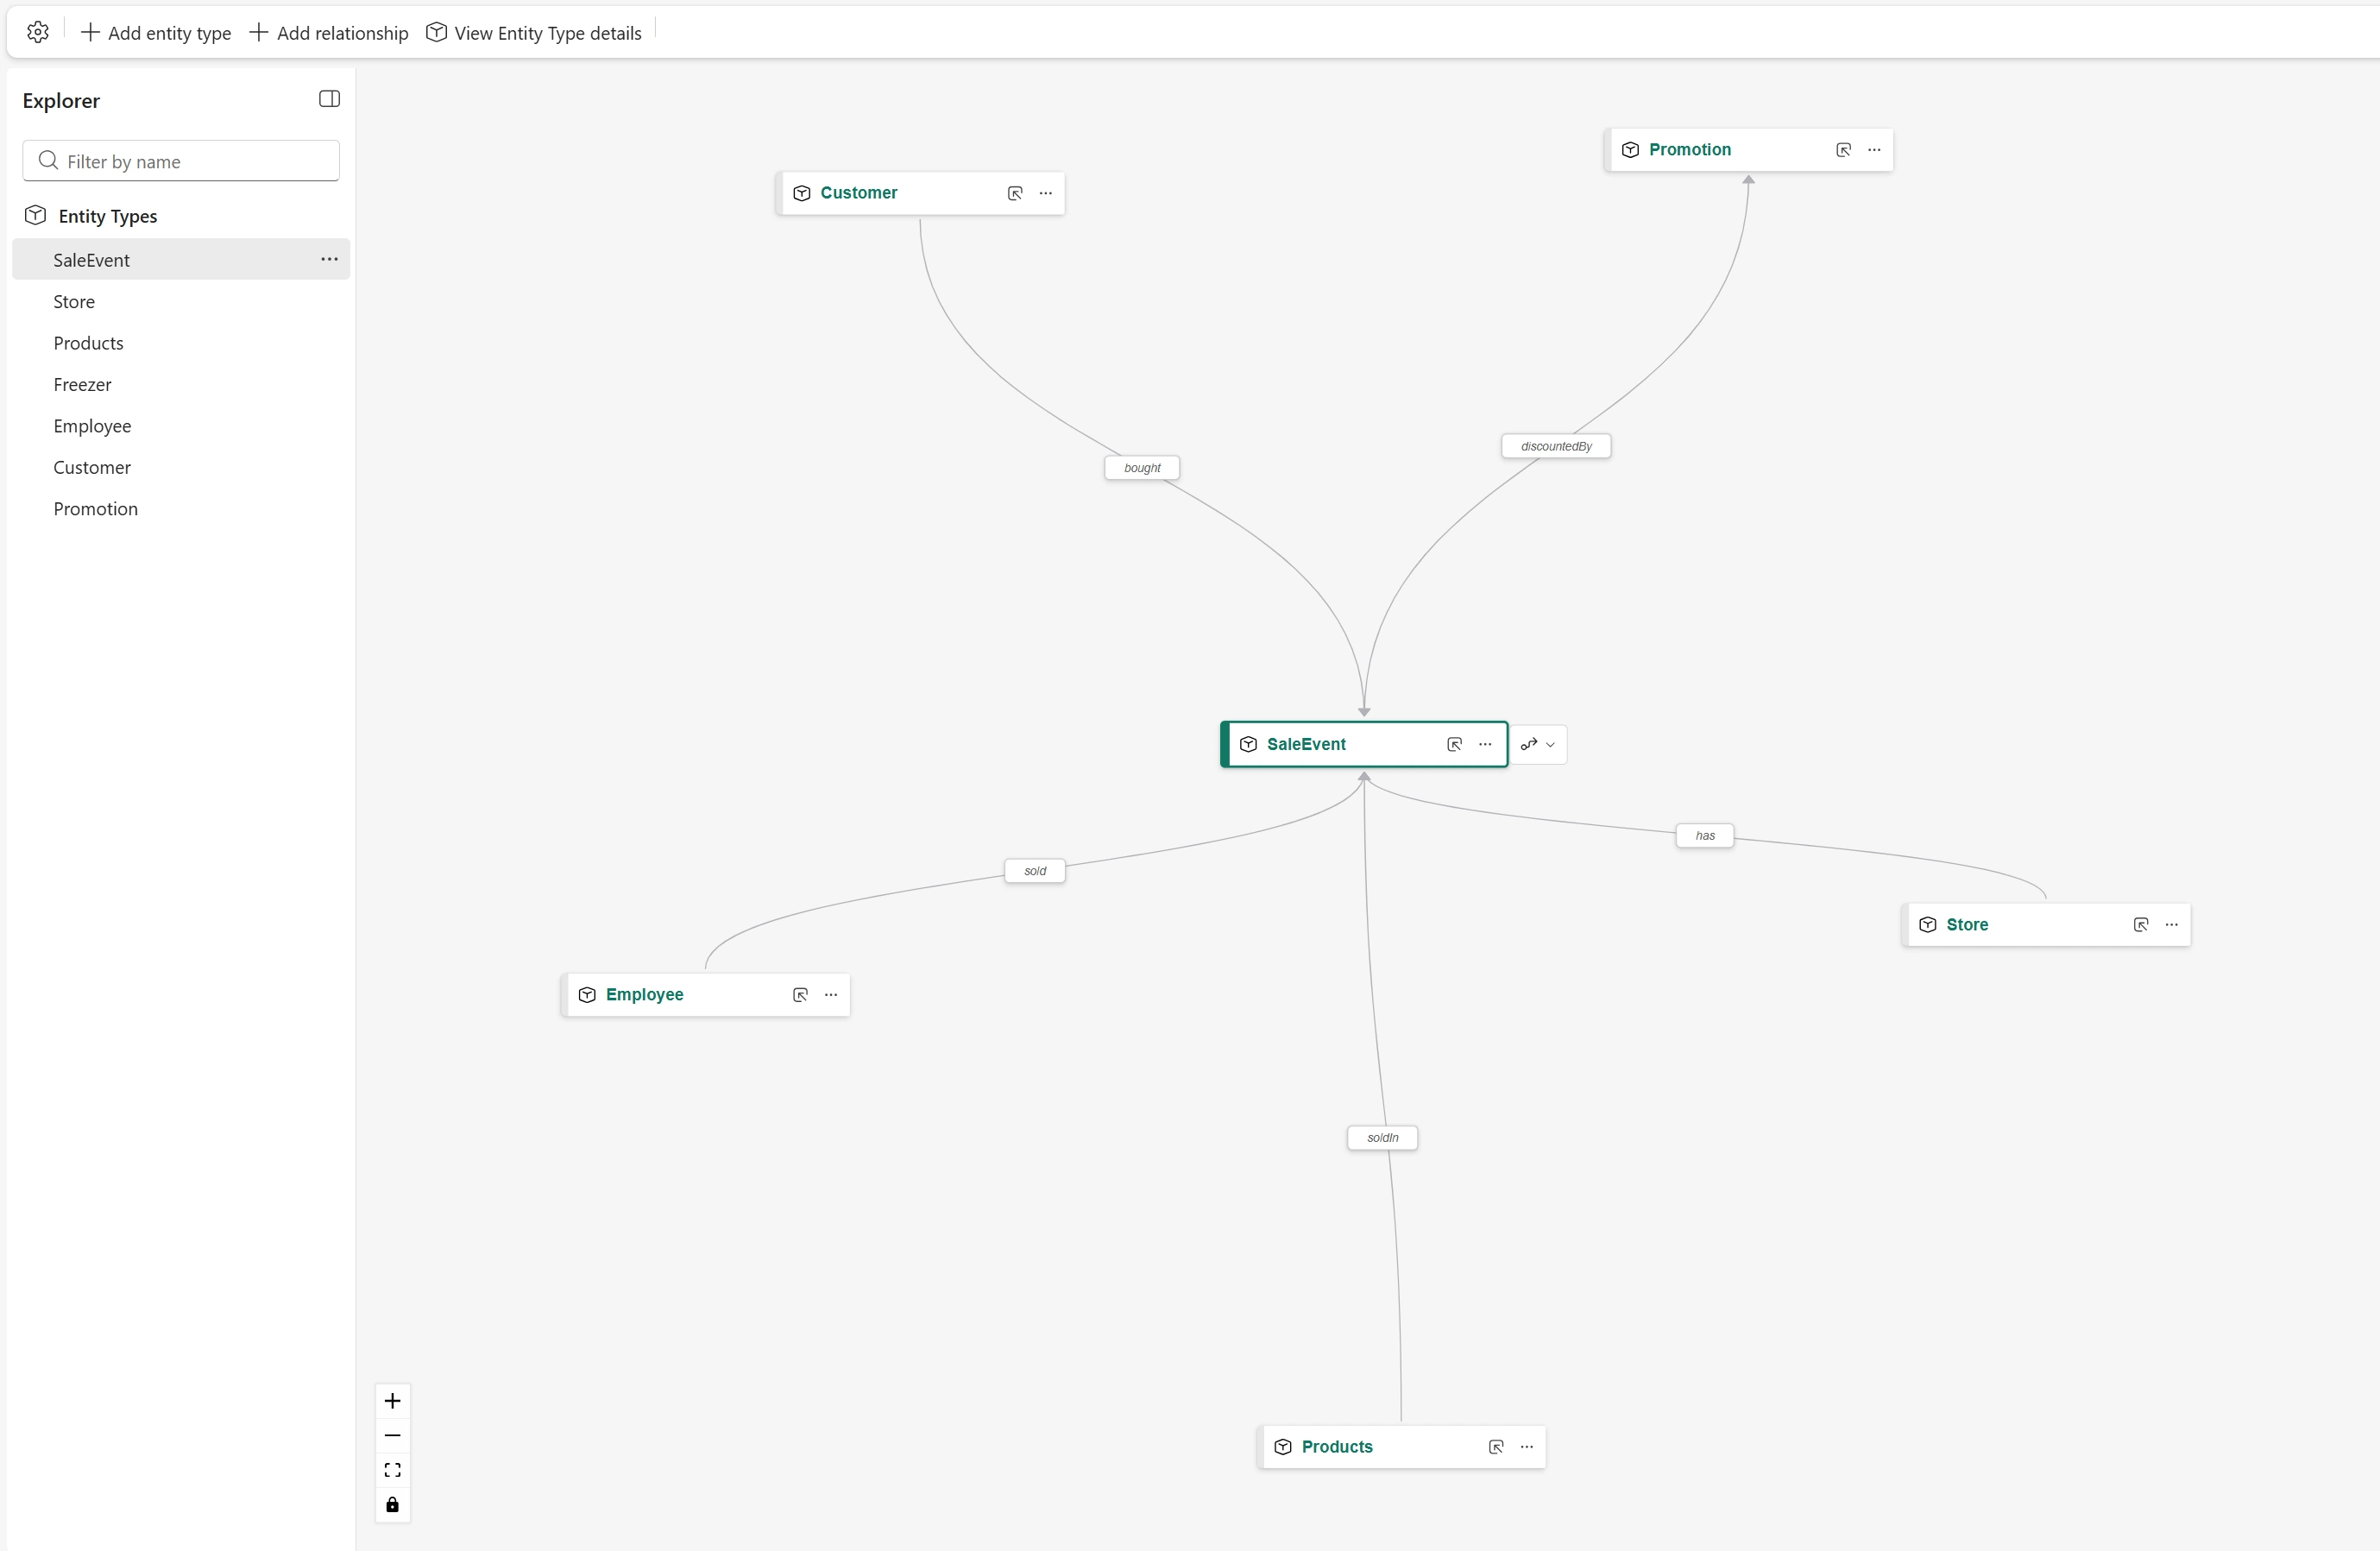Click Add relationship

click(329, 32)
